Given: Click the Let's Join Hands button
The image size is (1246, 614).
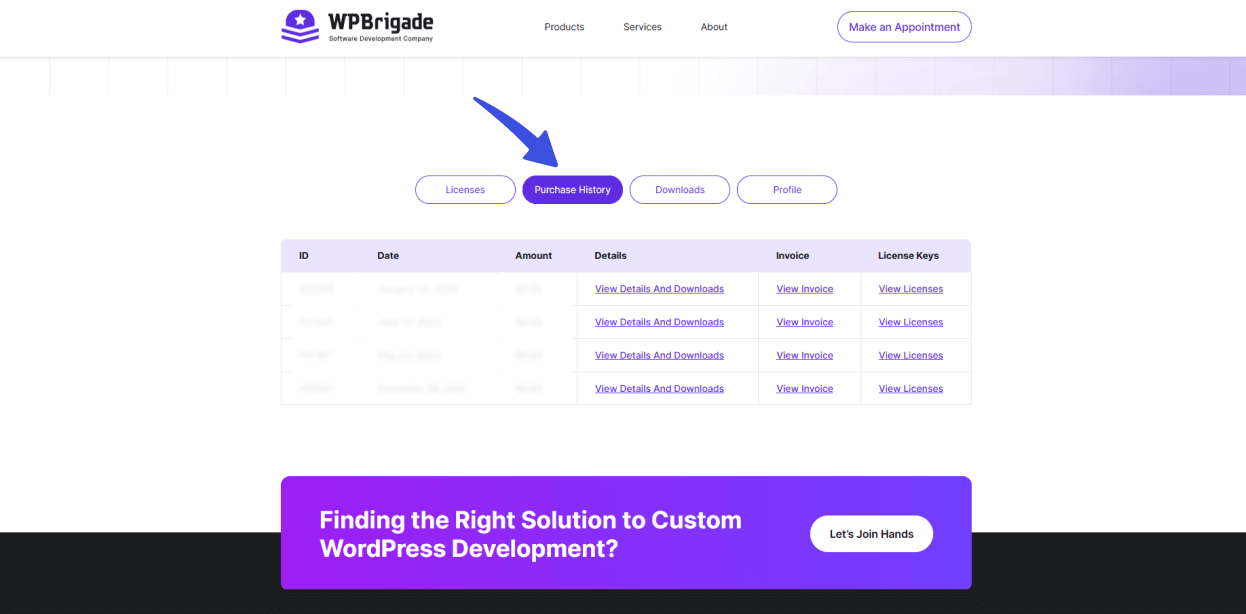Looking at the screenshot, I should (x=871, y=534).
